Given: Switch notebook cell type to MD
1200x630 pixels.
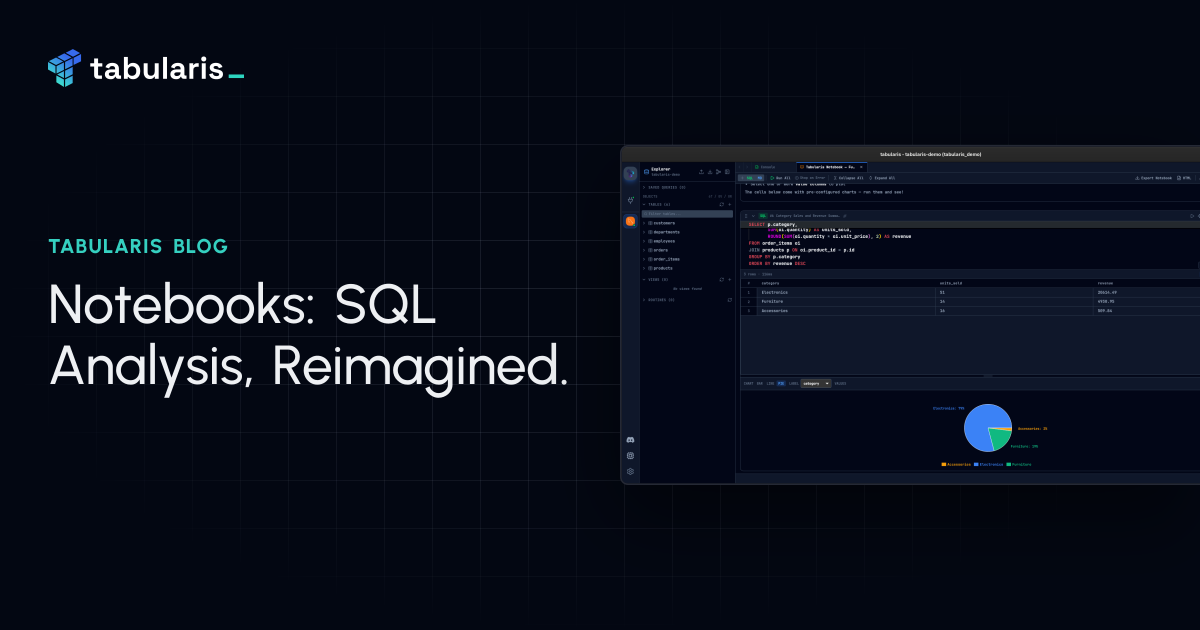Looking at the screenshot, I should click(760, 178).
